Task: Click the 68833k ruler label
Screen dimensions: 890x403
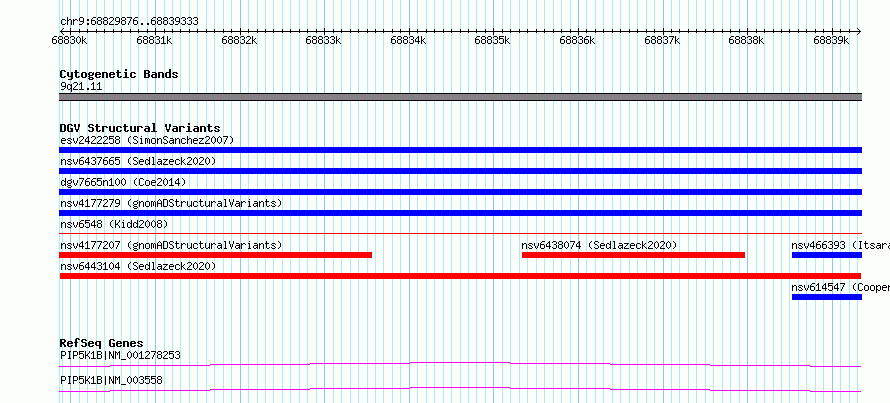Action: tap(324, 40)
